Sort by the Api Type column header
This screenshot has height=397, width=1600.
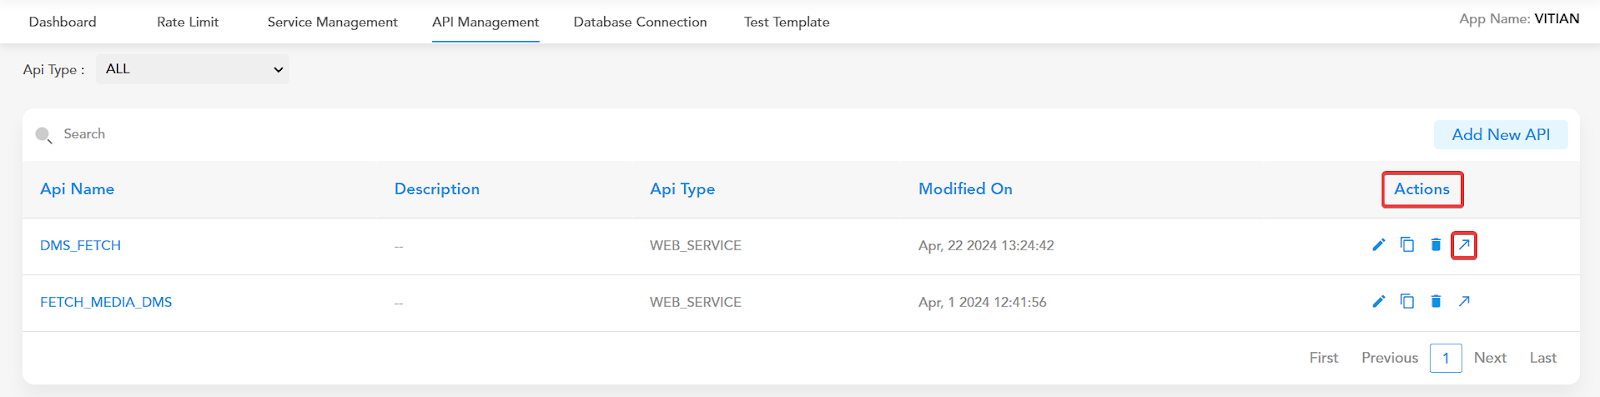[682, 189]
